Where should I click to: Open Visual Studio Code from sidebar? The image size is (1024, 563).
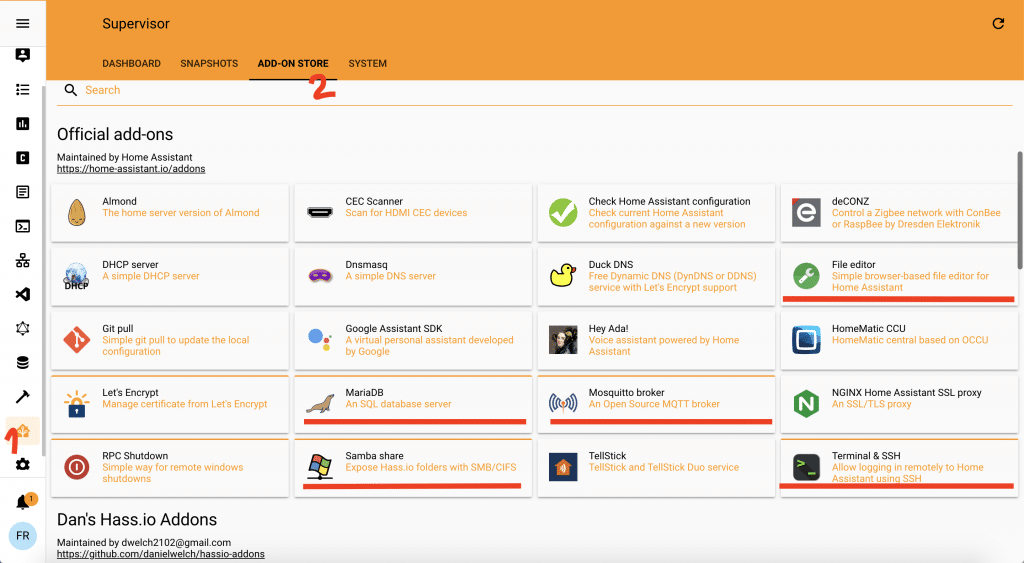(x=22, y=294)
